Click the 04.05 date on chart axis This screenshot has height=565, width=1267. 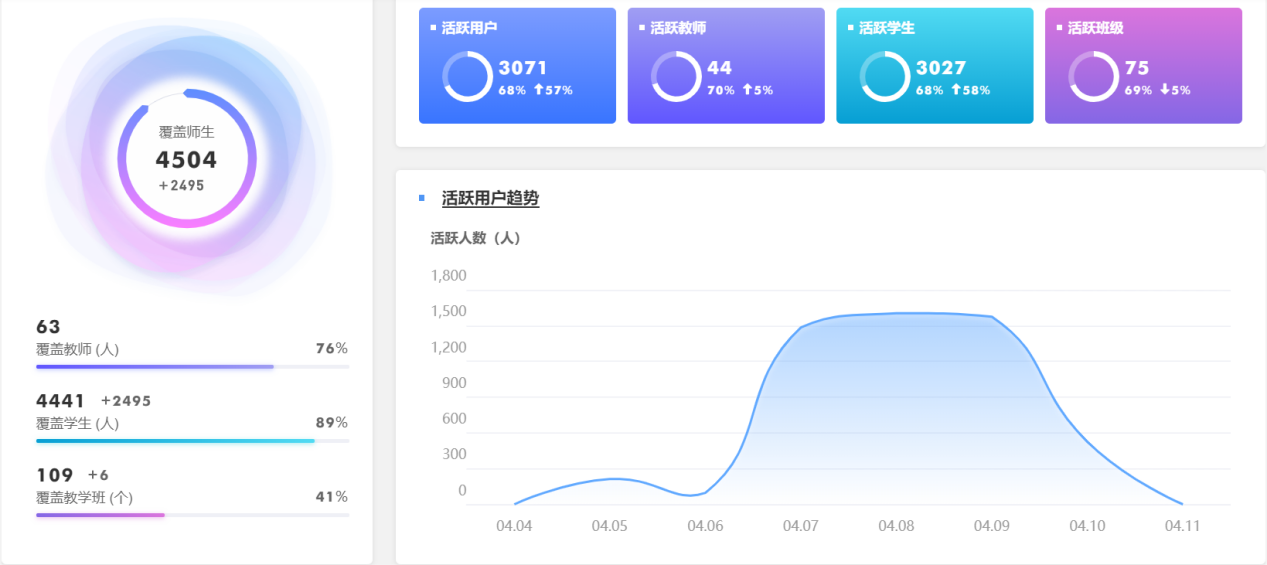coord(609,526)
